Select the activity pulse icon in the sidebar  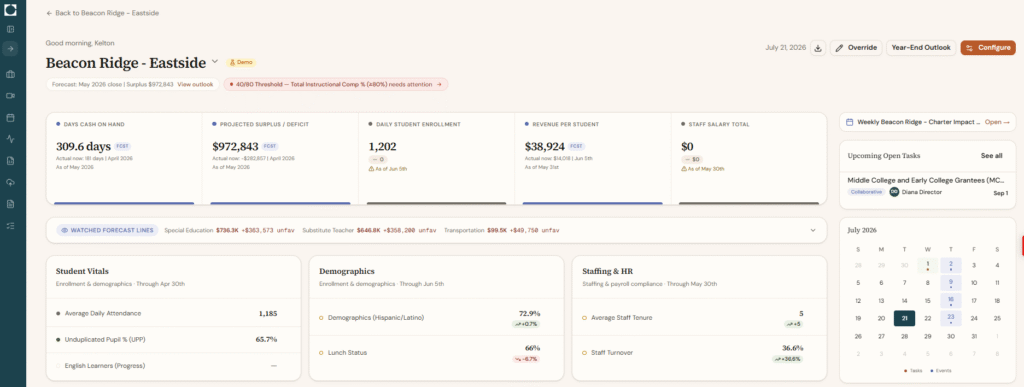(x=10, y=139)
